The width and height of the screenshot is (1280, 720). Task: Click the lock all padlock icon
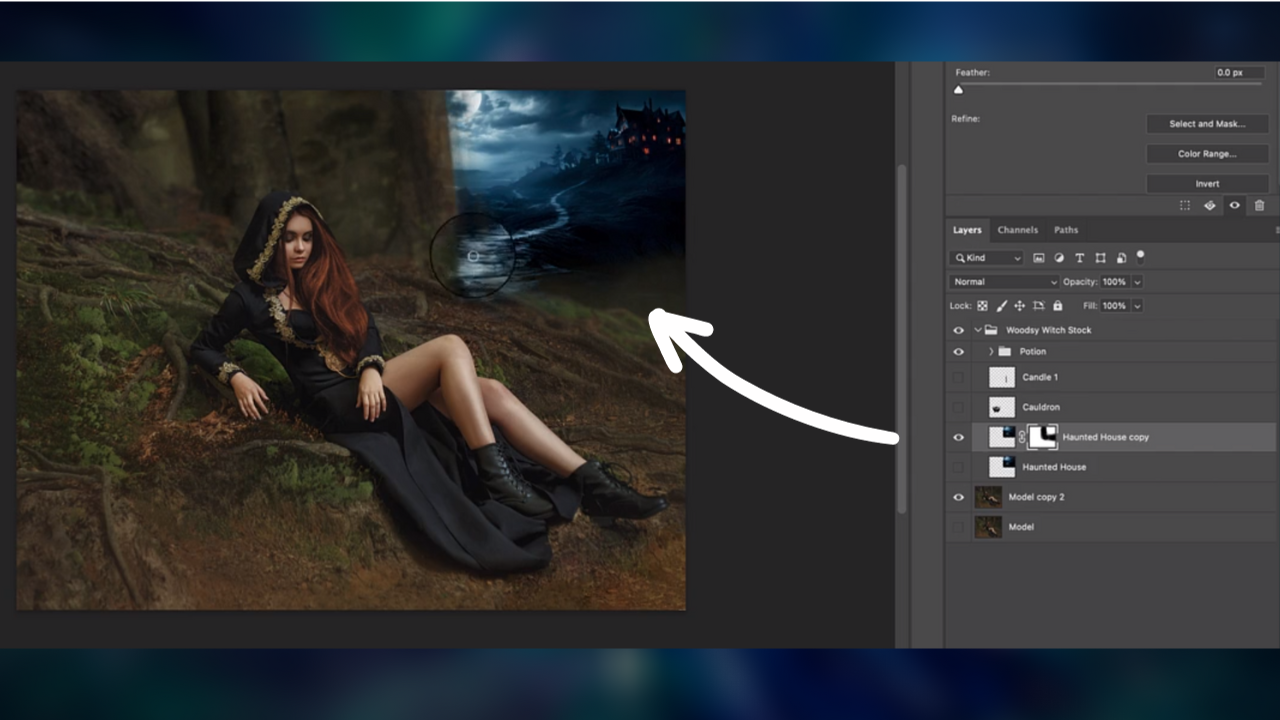1058,306
